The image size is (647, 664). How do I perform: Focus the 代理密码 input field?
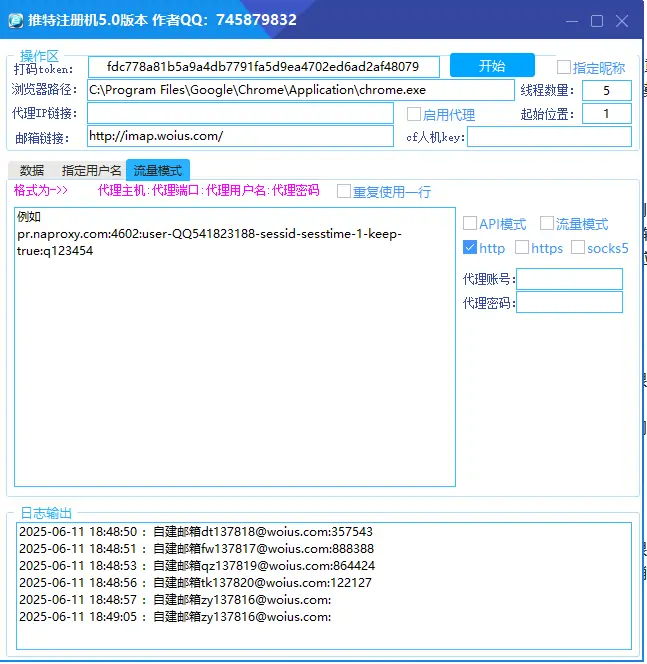(x=569, y=302)
